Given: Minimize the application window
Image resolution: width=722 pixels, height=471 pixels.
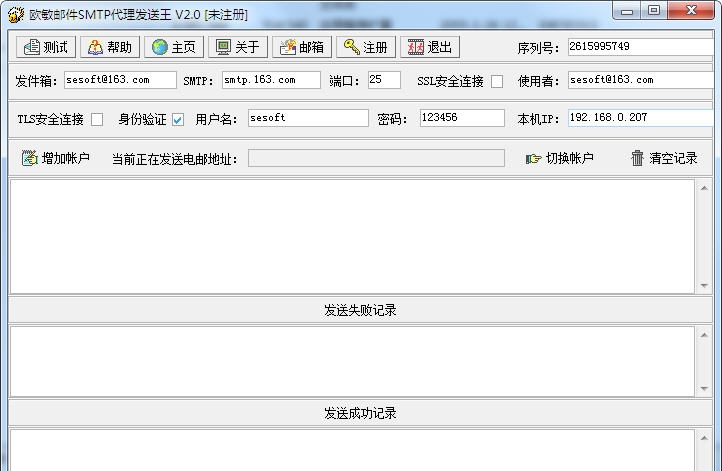Looking at the screenshot, I should click(x=627, y=11).
